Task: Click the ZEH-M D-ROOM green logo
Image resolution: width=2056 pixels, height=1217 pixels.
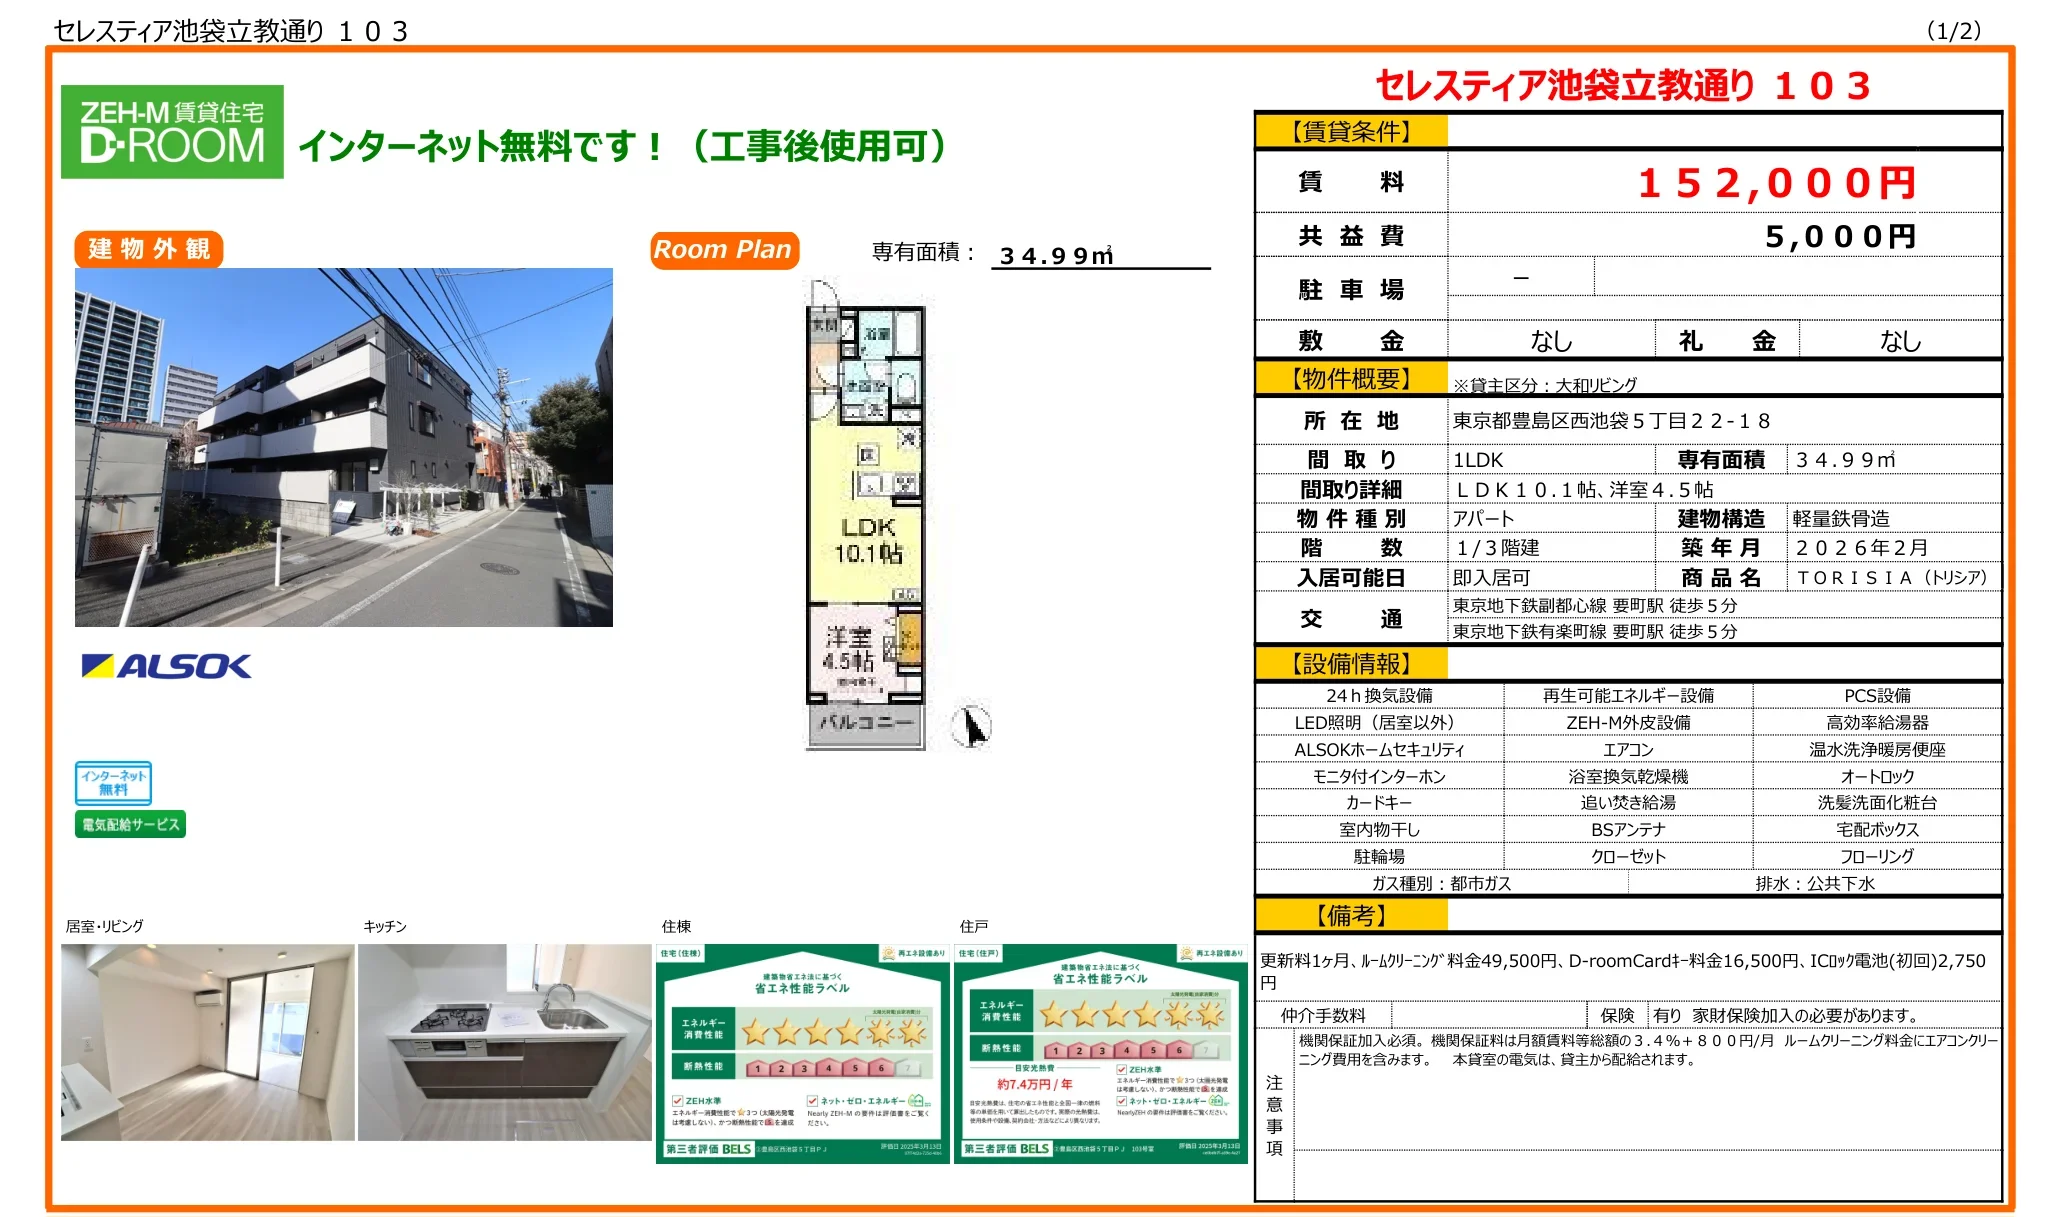Action: point(172,132)
